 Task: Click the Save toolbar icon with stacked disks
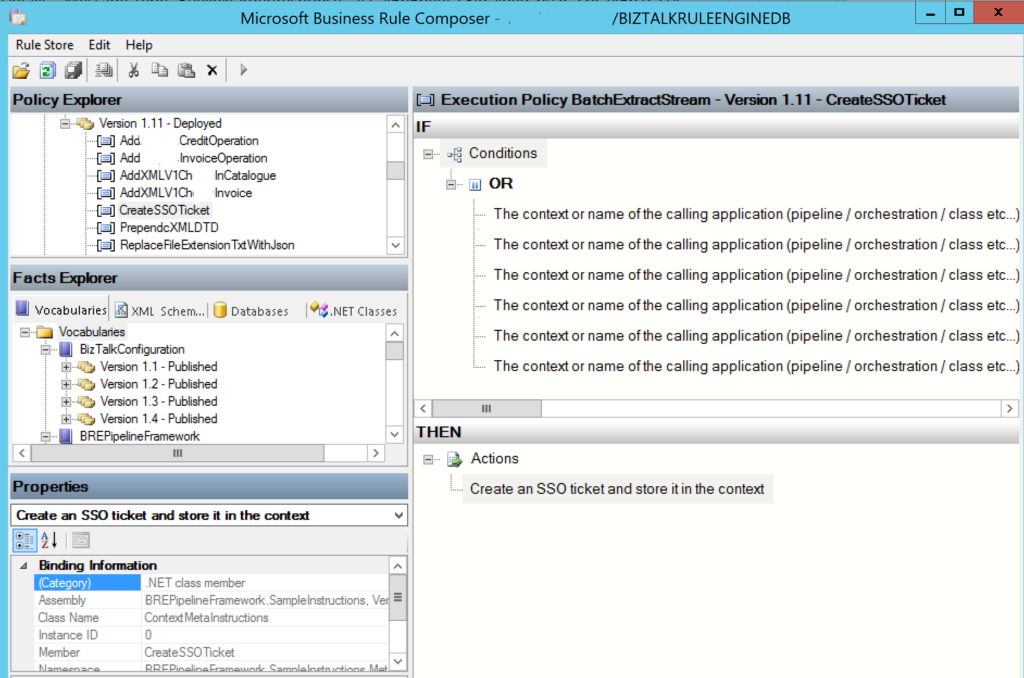tap(73, 70)
